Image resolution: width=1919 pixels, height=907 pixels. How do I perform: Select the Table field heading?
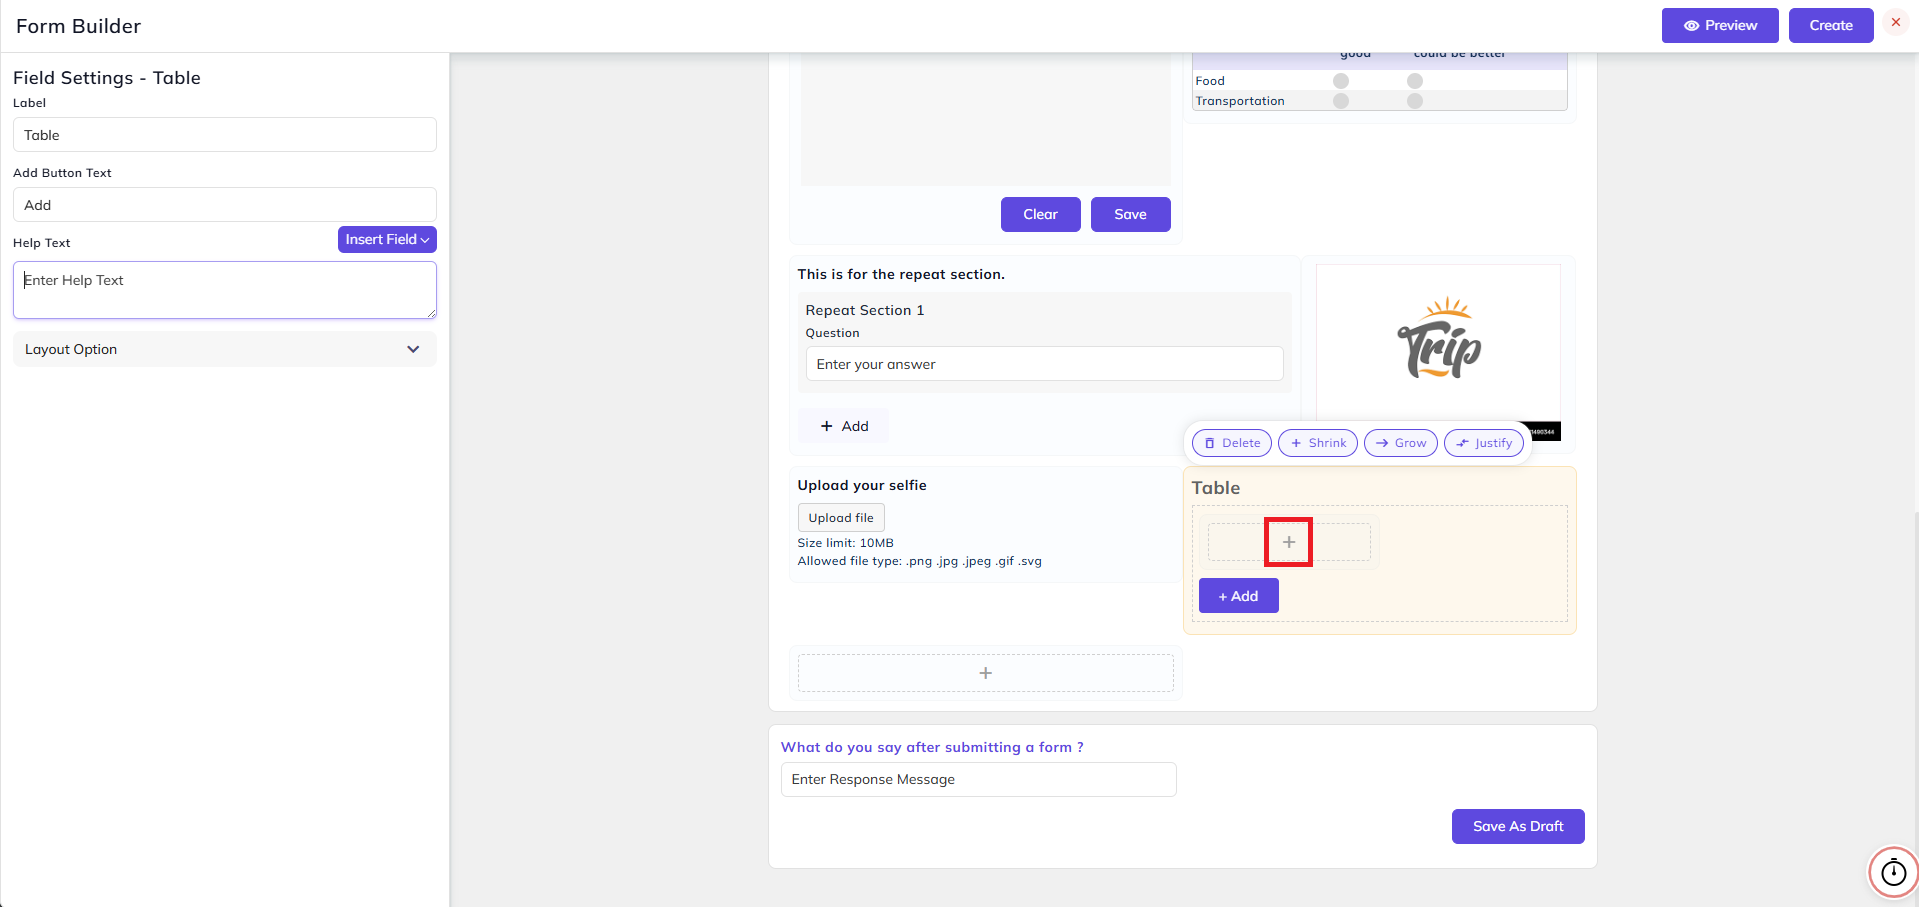coord(1216,488)
